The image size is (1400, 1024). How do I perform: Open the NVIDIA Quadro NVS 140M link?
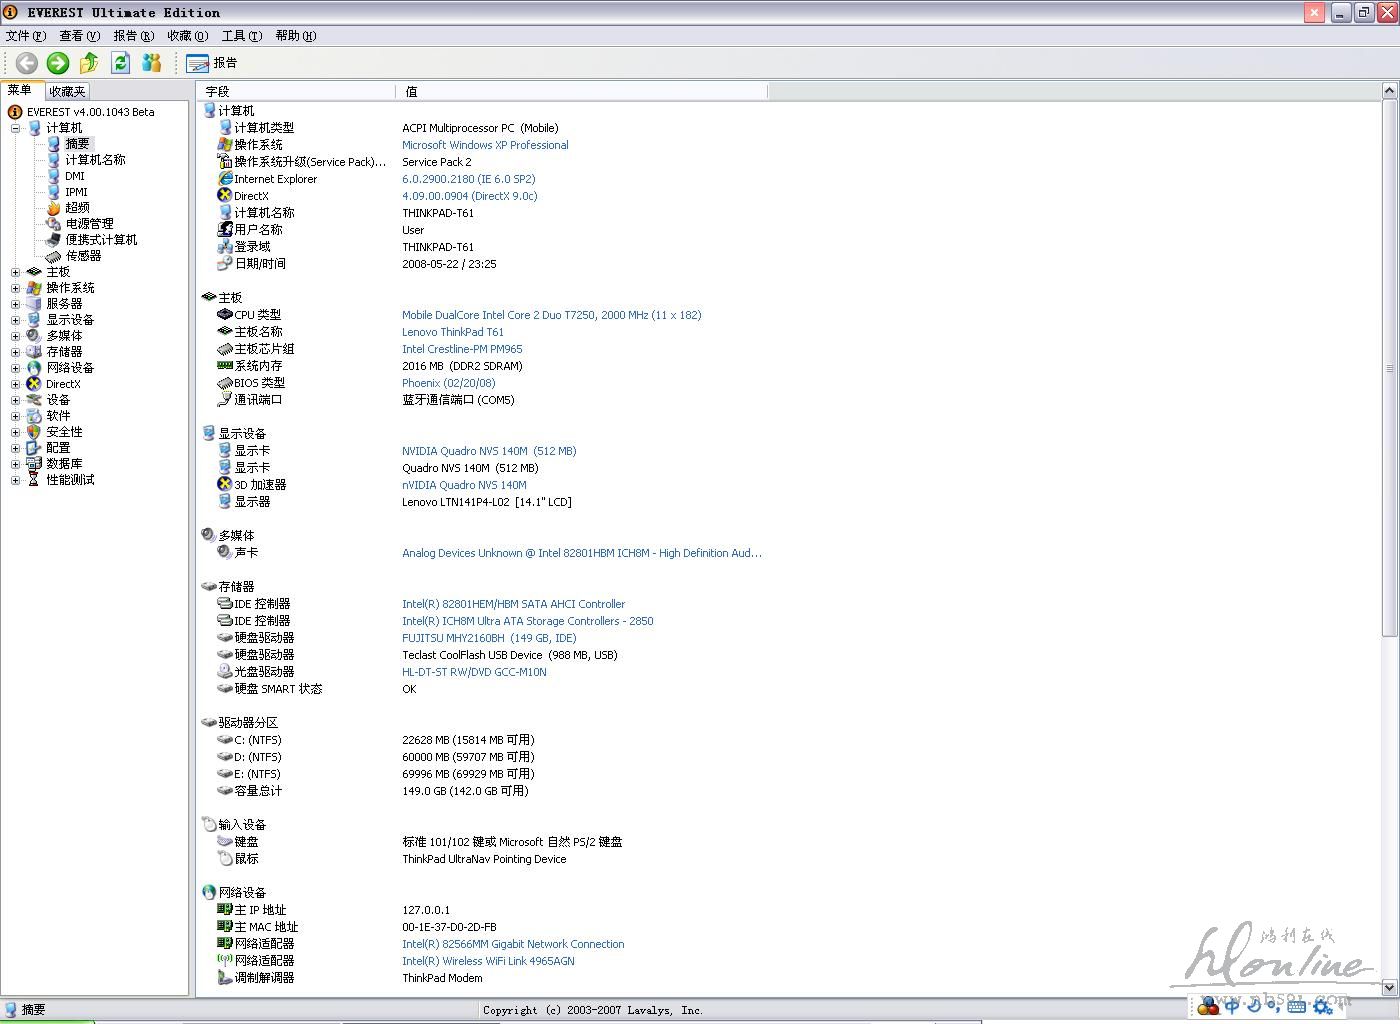pyautogui.click(x=489, y=451)
